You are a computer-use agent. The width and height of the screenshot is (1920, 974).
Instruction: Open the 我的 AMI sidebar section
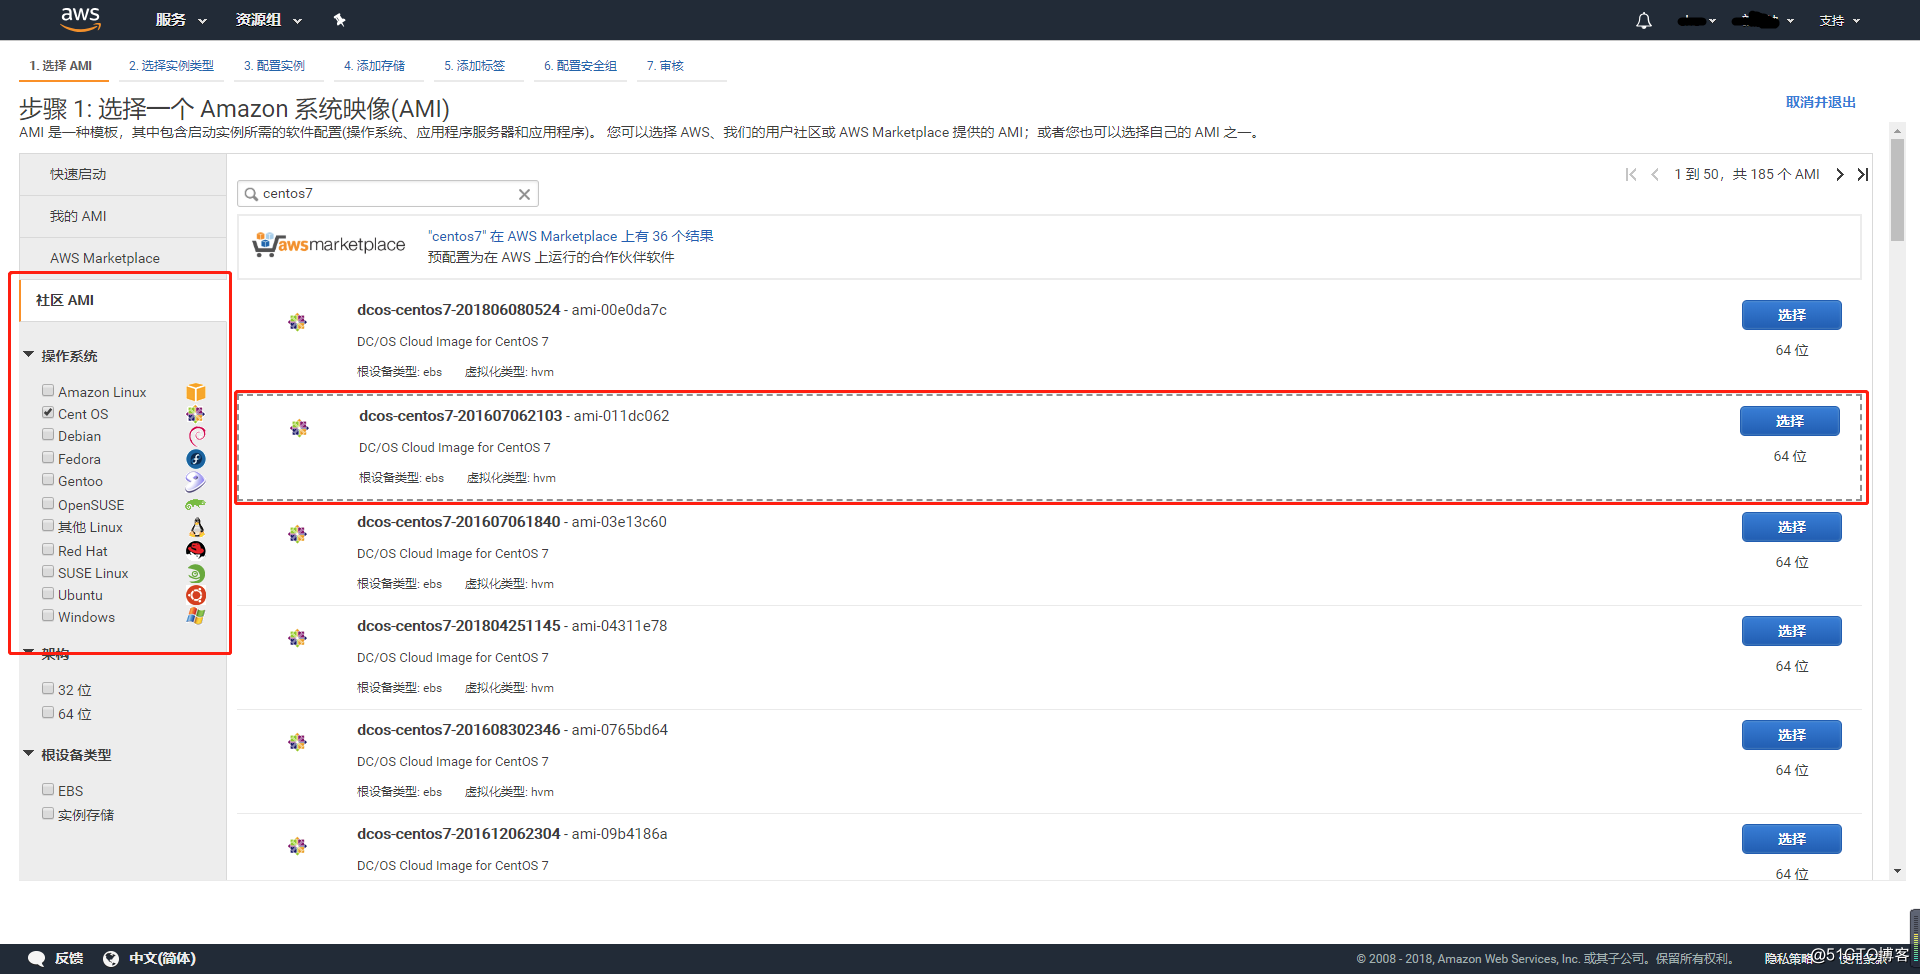pyautogui.click(x=123, y=216)
